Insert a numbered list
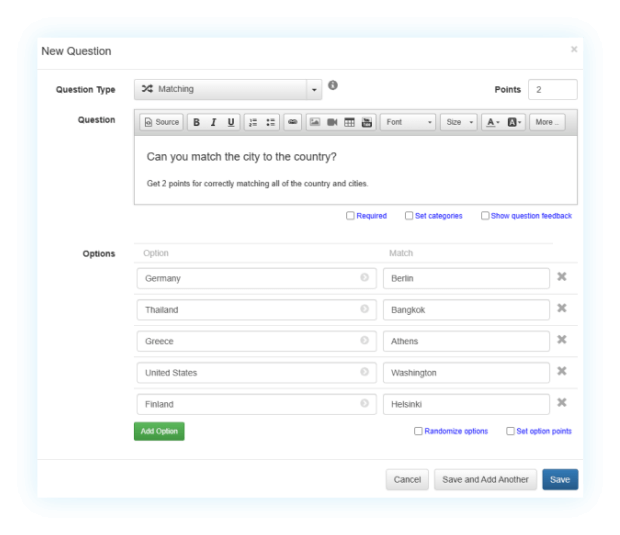 253,122
